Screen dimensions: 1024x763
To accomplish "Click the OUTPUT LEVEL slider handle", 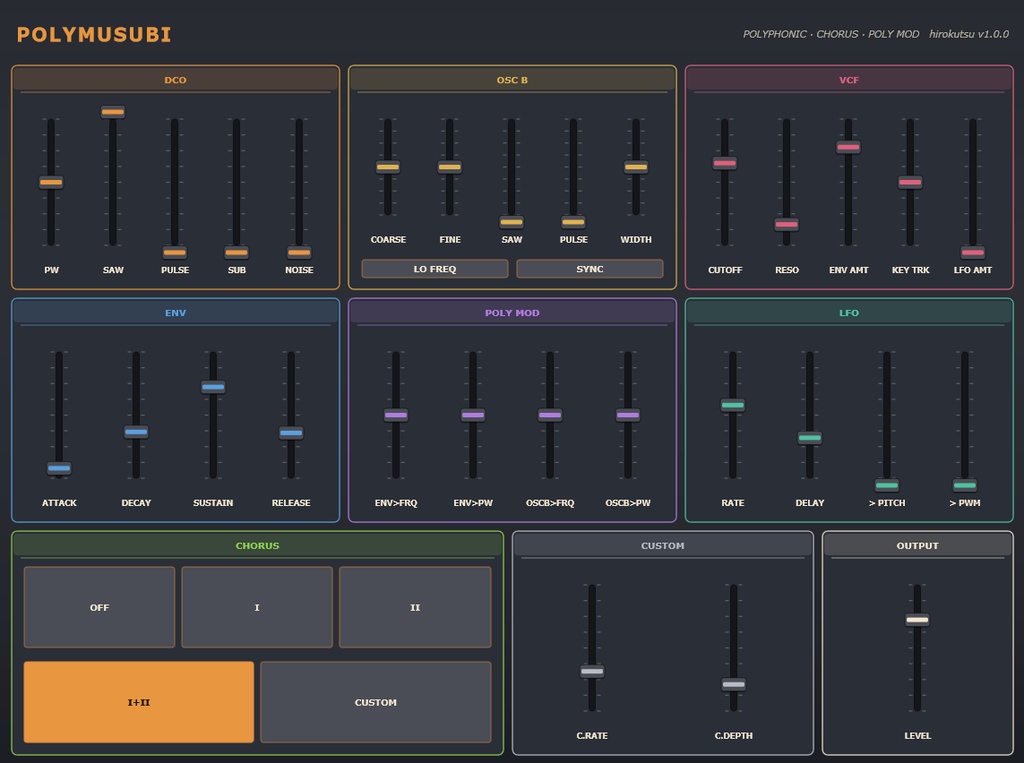I will pos(918,620).
